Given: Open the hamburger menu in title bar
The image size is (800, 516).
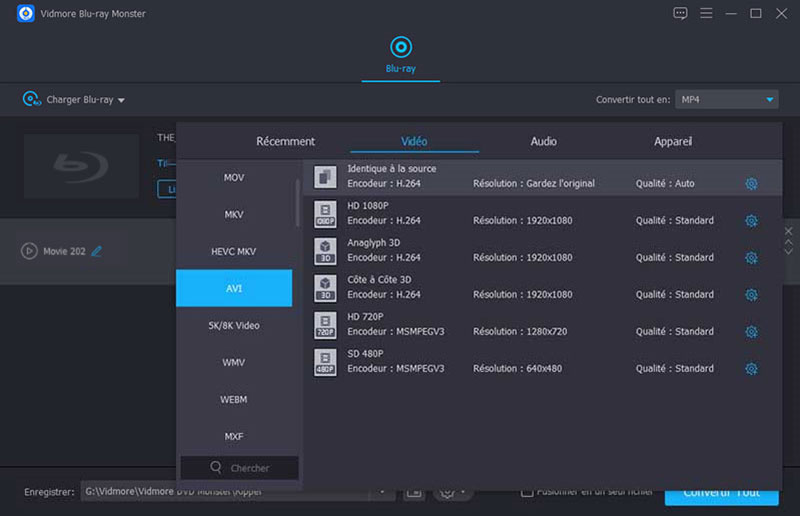Looking at the screenshot, I should tap(706, 13).
